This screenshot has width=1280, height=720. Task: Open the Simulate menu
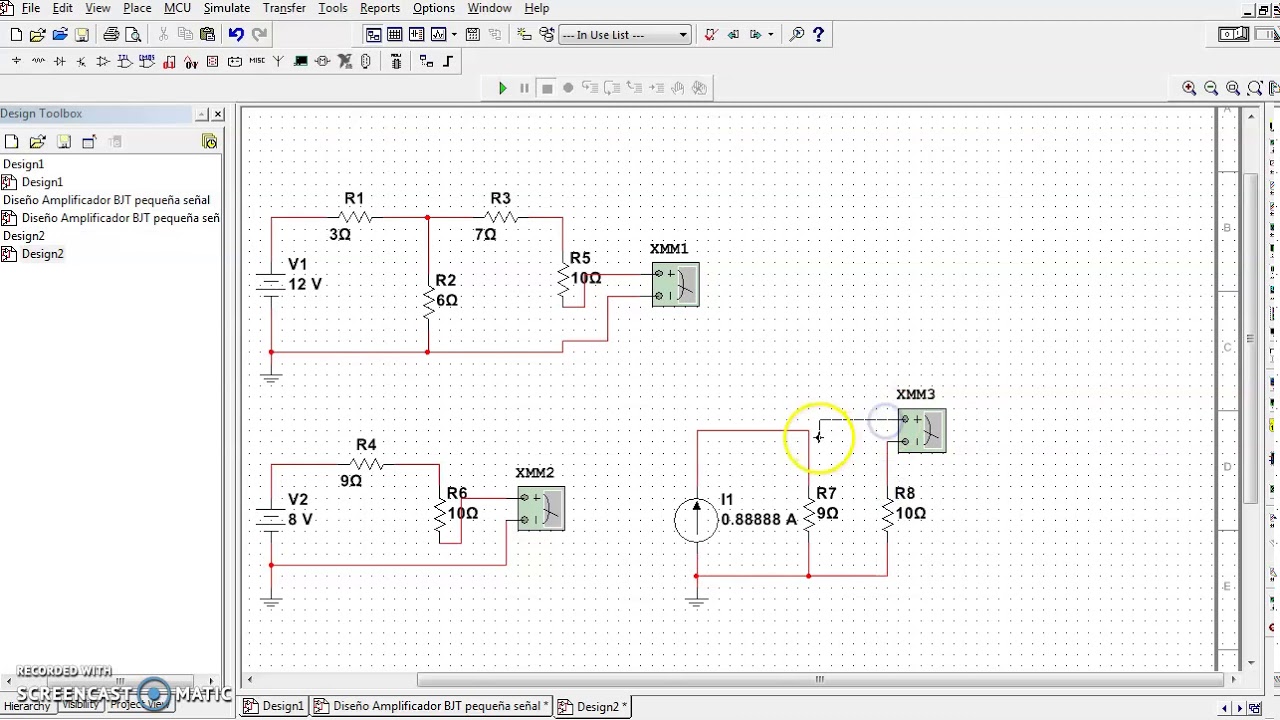point(227,8)
